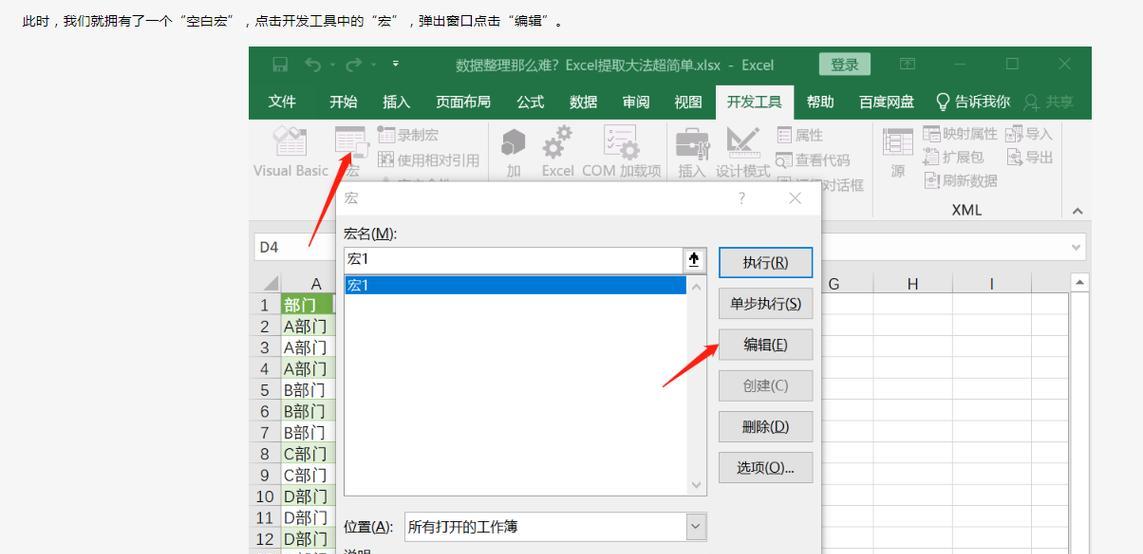
Task: Click the 宏名 text input field
Action: 513,260
